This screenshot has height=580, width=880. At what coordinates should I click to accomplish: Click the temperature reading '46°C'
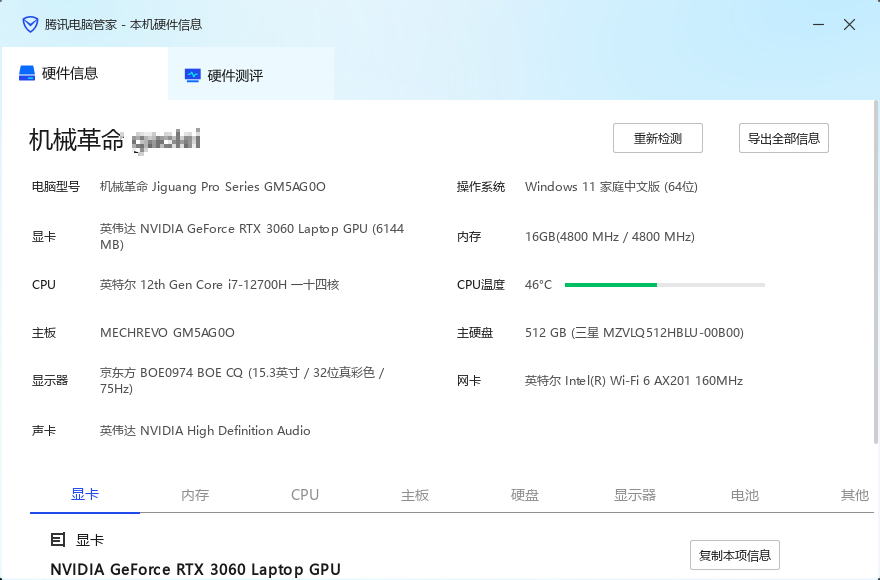pos(538,285)
